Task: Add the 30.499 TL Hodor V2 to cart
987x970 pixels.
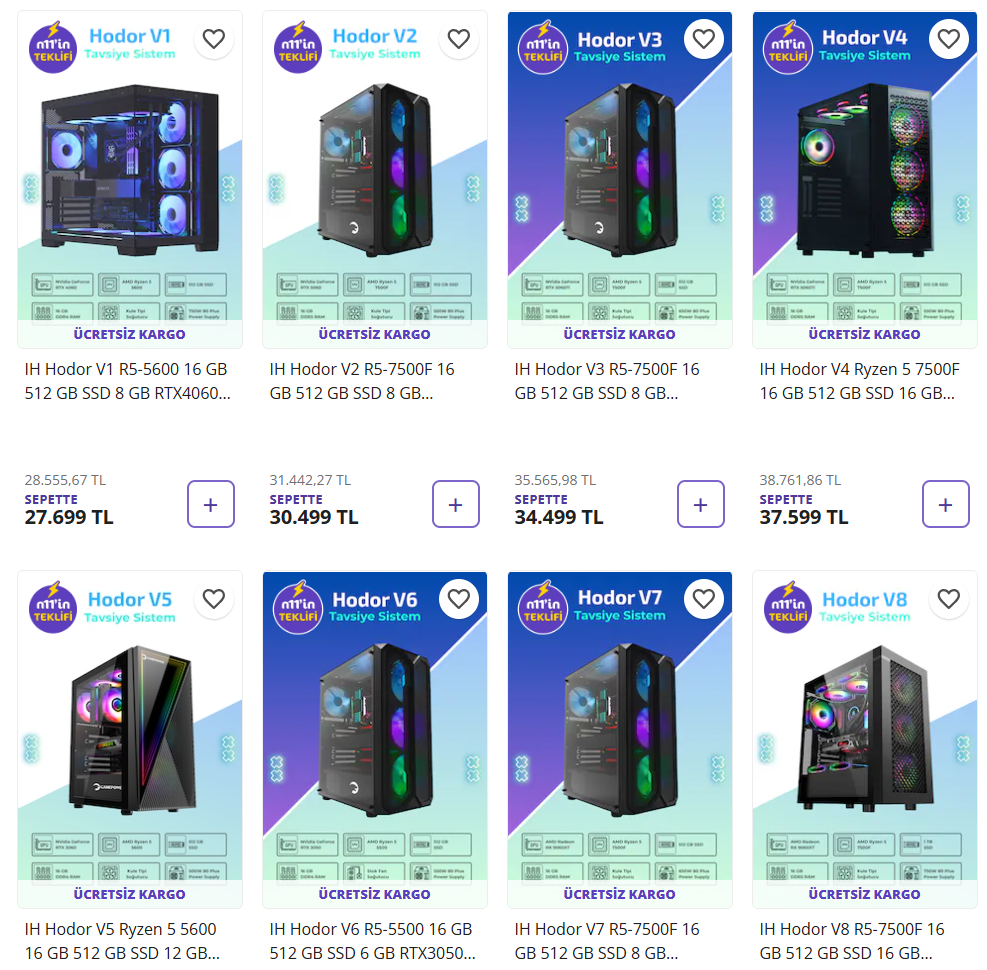Action: 456,504
